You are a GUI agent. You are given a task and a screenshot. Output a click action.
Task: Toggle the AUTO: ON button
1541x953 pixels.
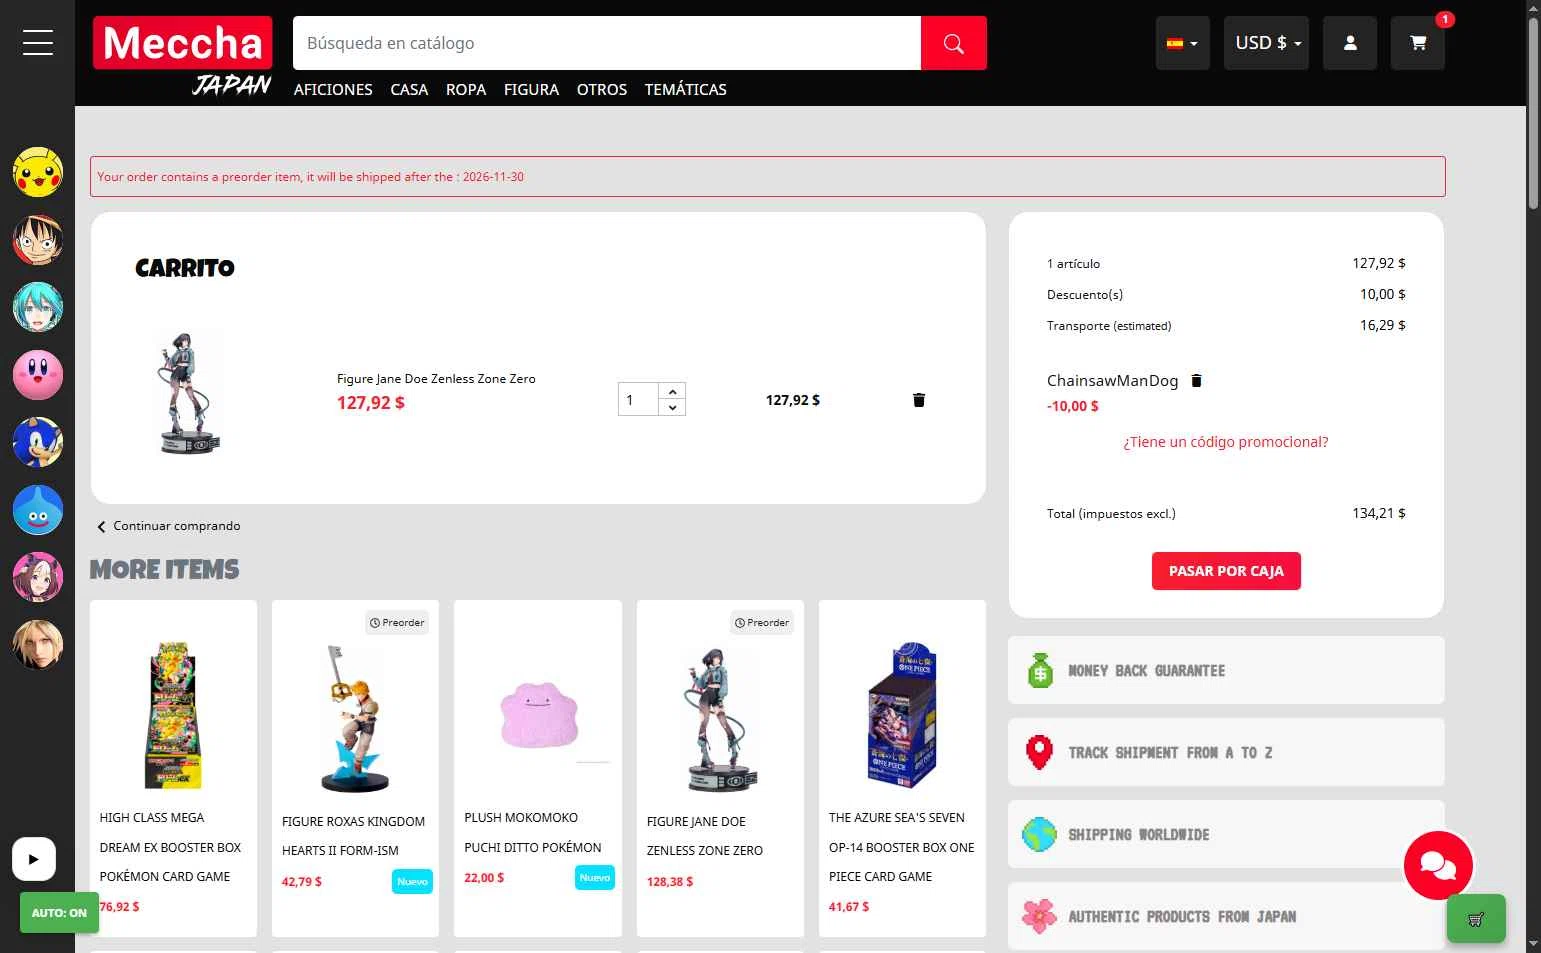(59, 913)
